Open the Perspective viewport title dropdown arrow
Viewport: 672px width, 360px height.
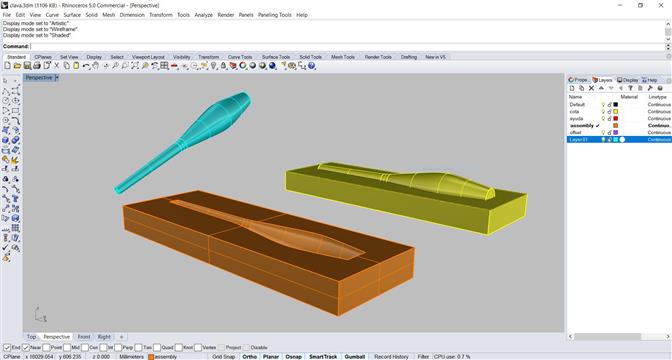point(57,78)
